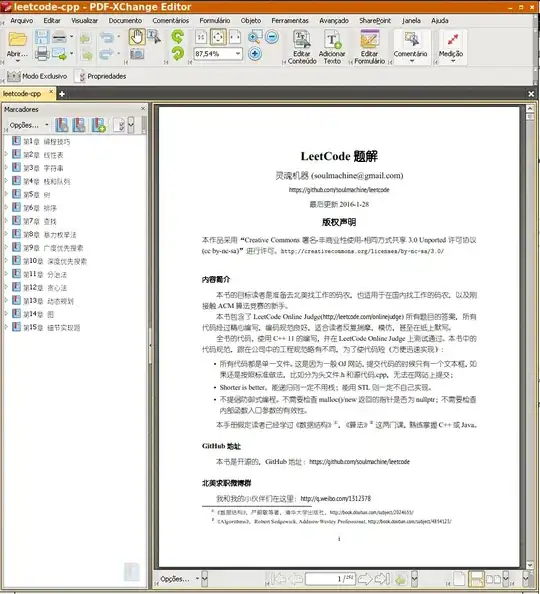This screenshot has height=594, width=540.
Task: Click the send by email envelope icon
Action: tap(59, 54)
